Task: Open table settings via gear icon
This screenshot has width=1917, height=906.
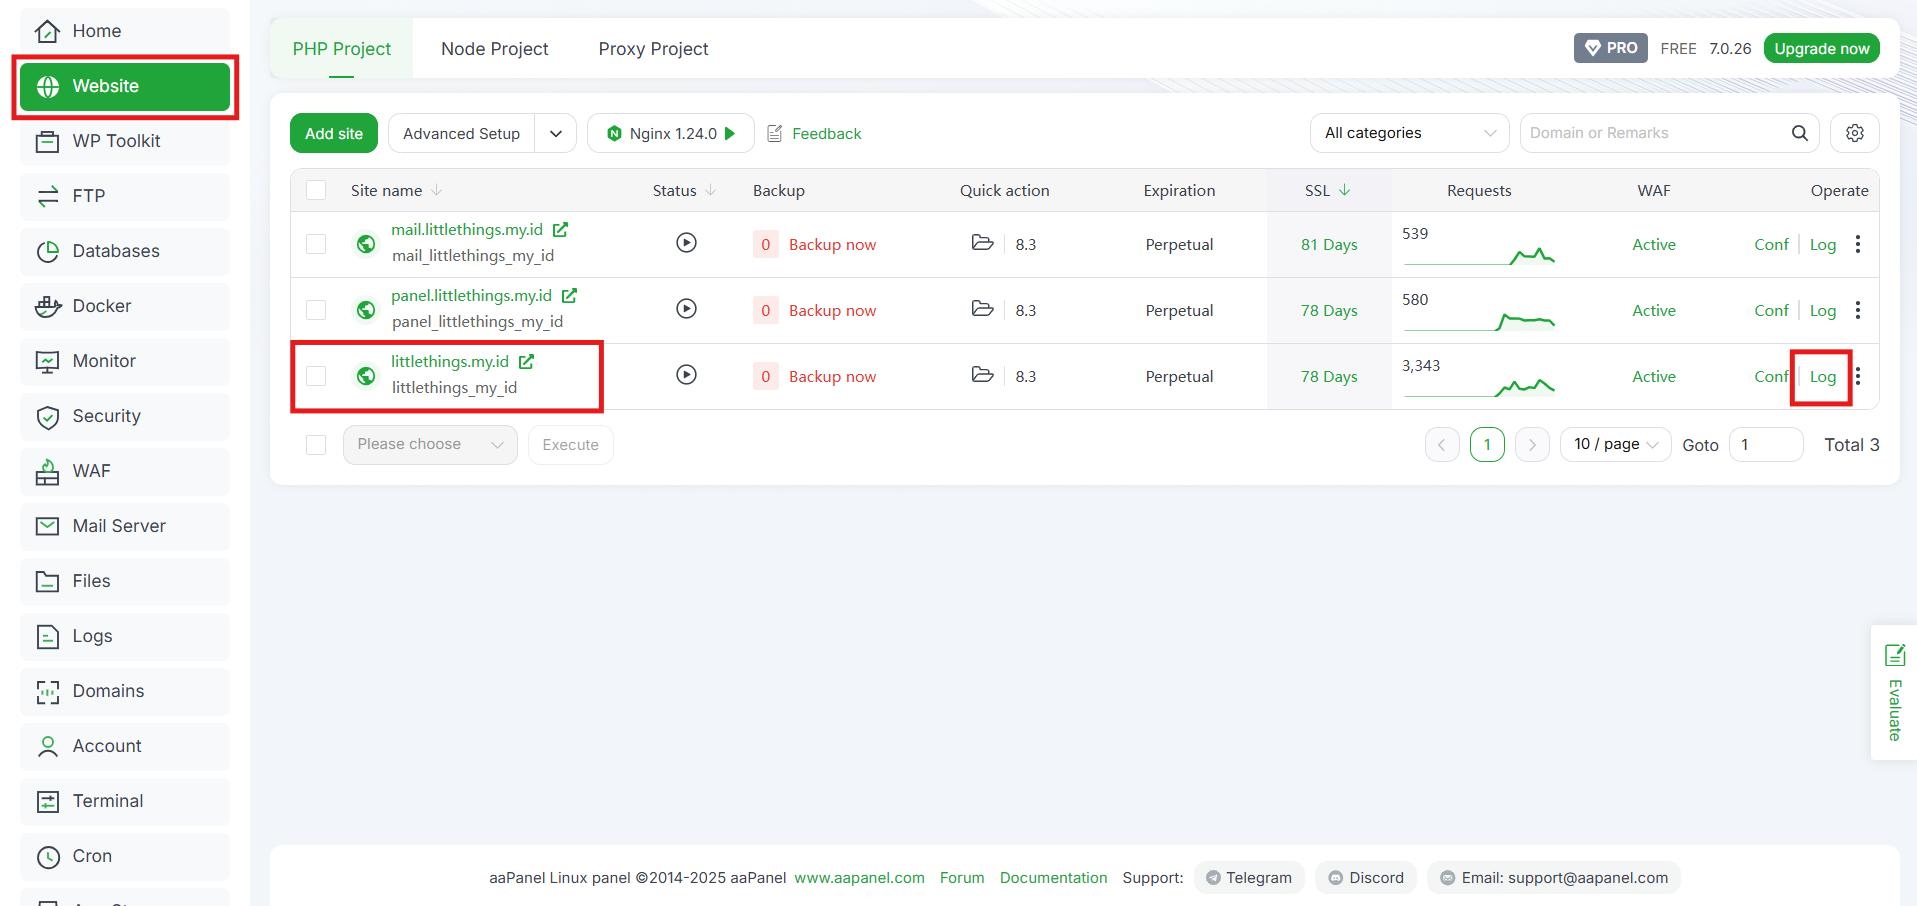Action: [1854, 133]
